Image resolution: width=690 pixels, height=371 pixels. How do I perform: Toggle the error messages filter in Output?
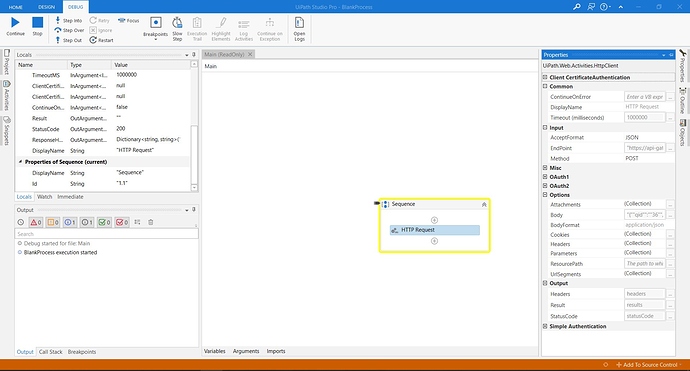tap(36, 222)
